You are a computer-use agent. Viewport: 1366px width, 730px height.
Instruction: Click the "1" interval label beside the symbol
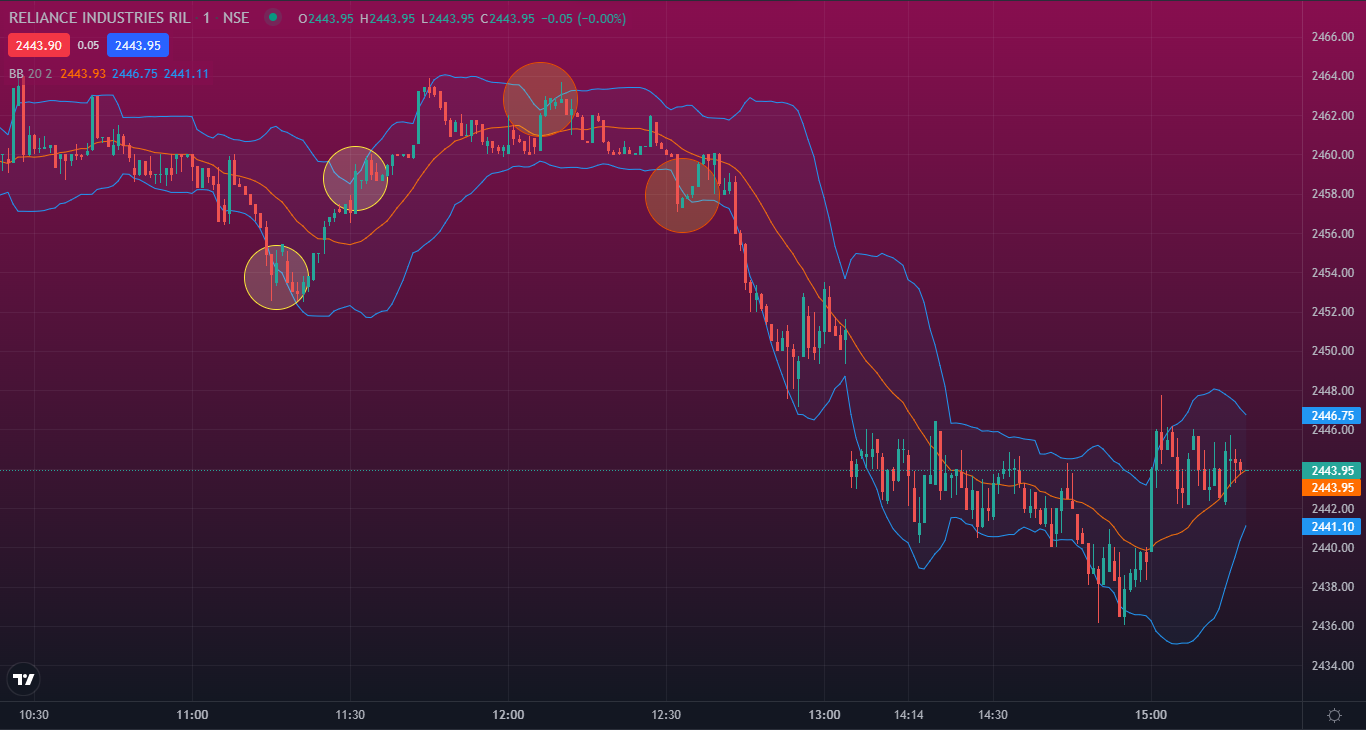206,18
